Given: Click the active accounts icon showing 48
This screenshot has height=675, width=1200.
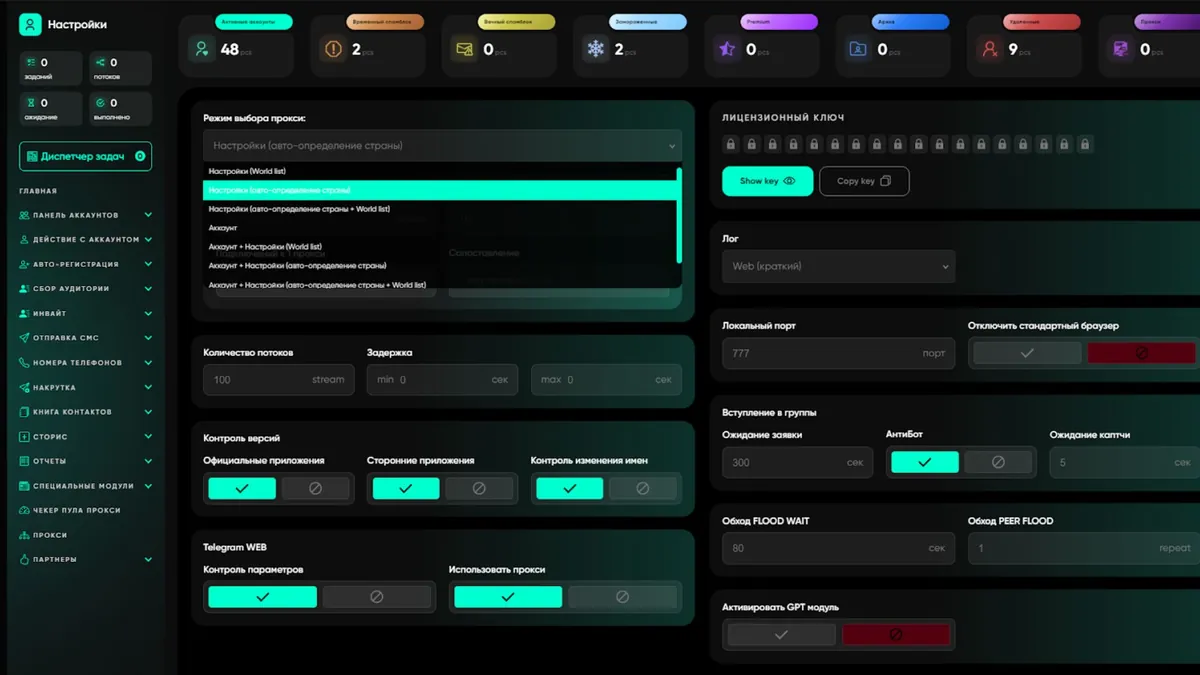Looking at the screenshot, I should click(x=202, y=49).
